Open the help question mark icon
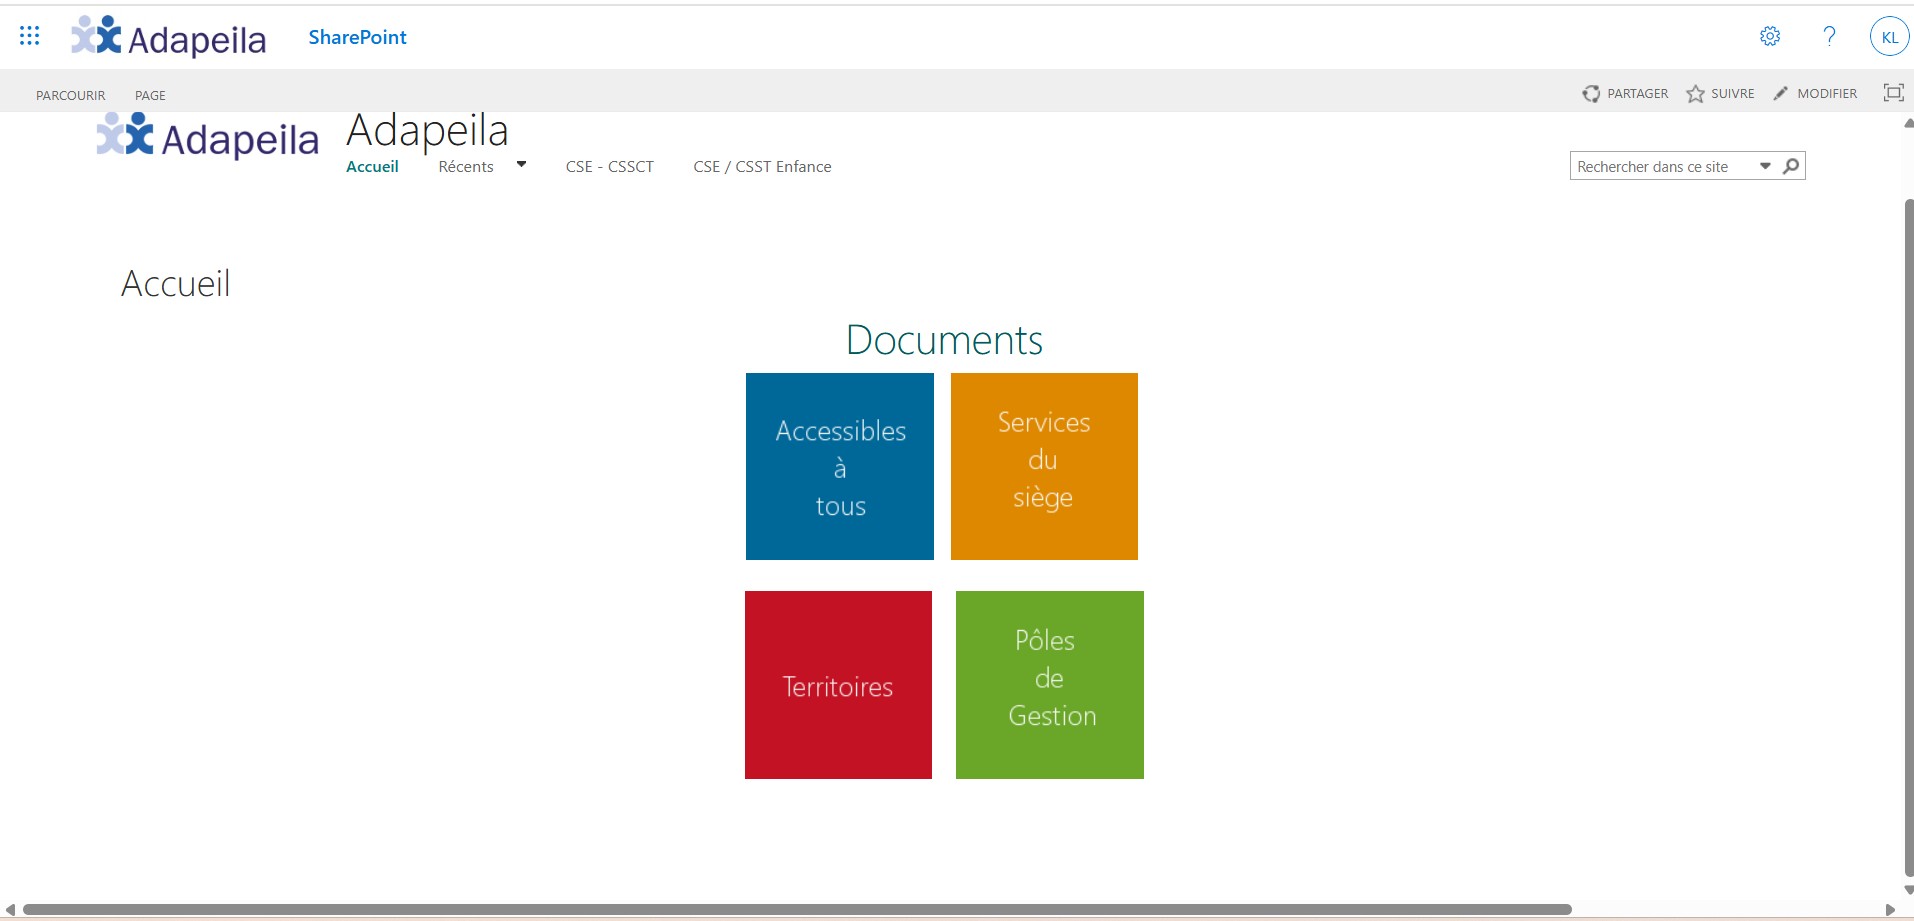 click(x=1829, y=37)
